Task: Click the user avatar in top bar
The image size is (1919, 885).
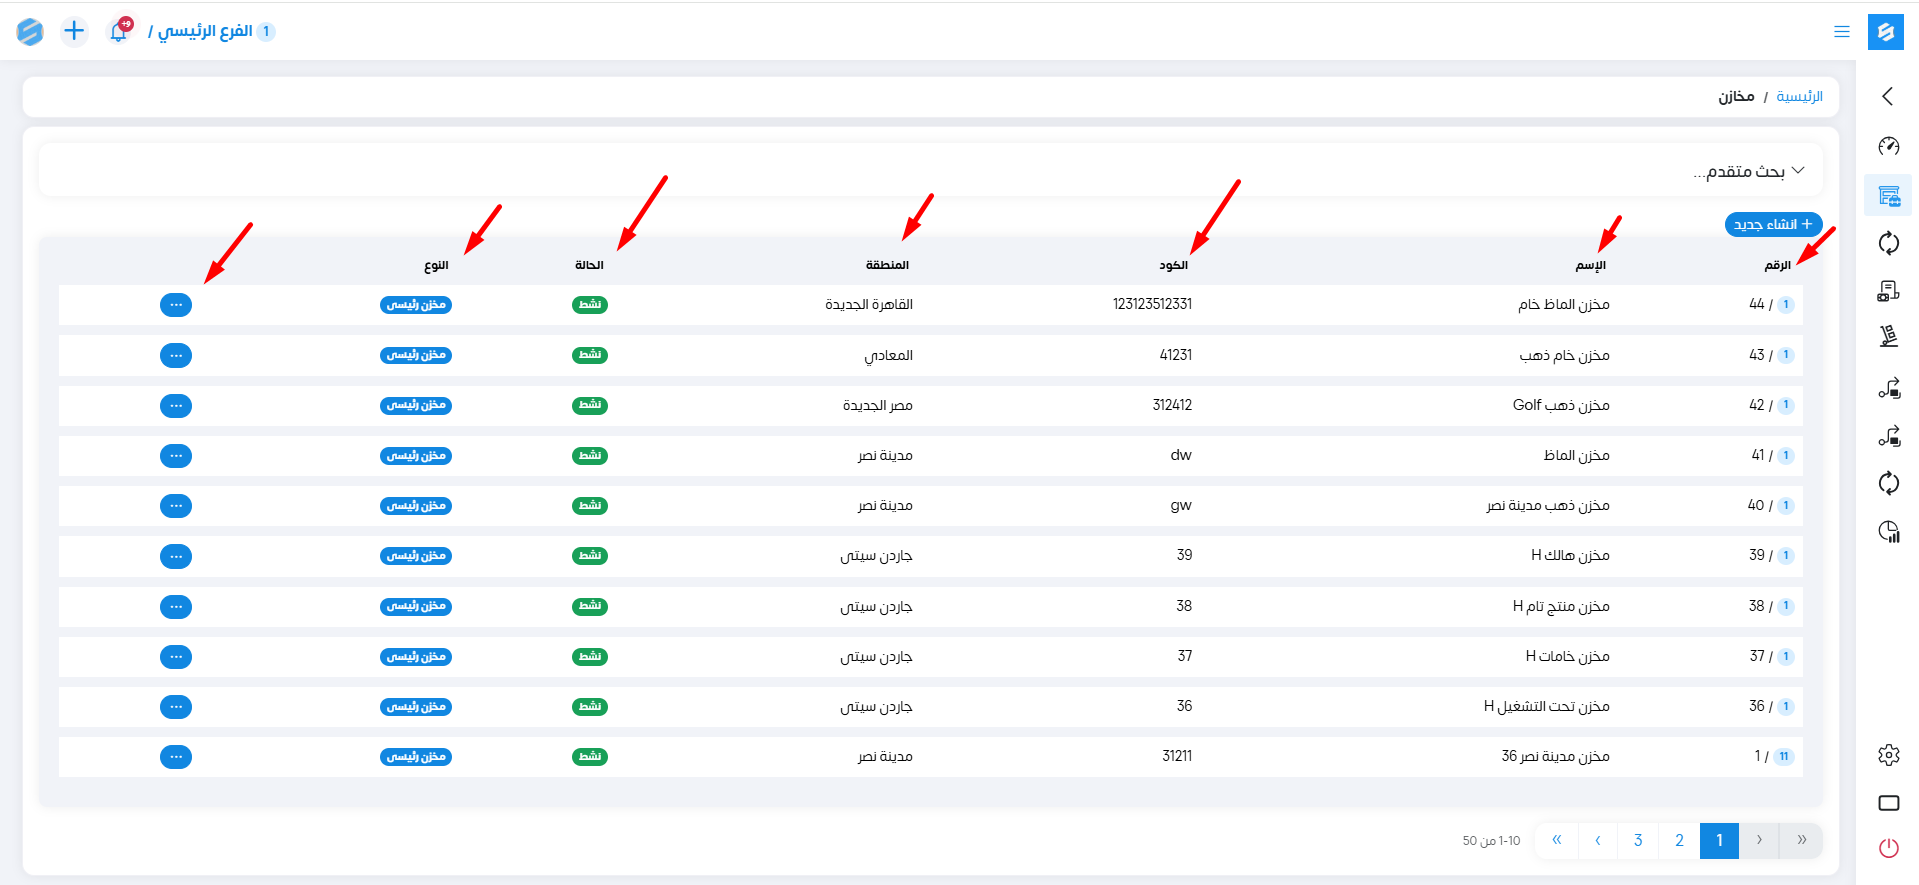Action: click(30, 31)
